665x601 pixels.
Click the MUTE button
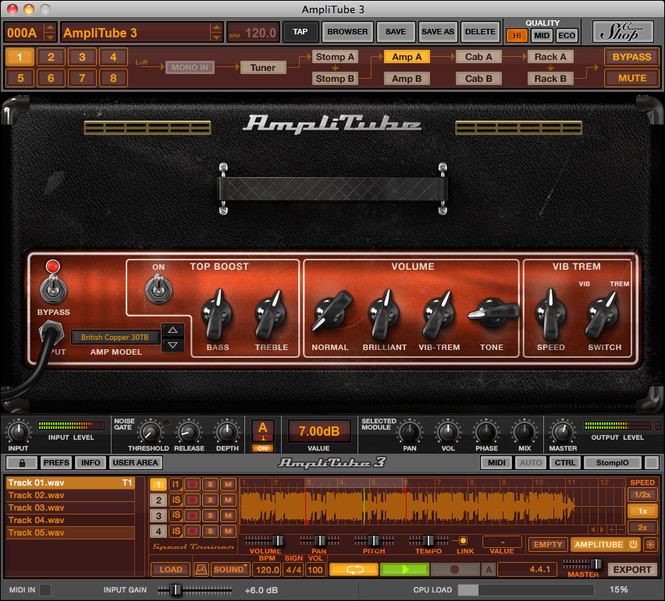pyautogui.click(x=631, y=78)
